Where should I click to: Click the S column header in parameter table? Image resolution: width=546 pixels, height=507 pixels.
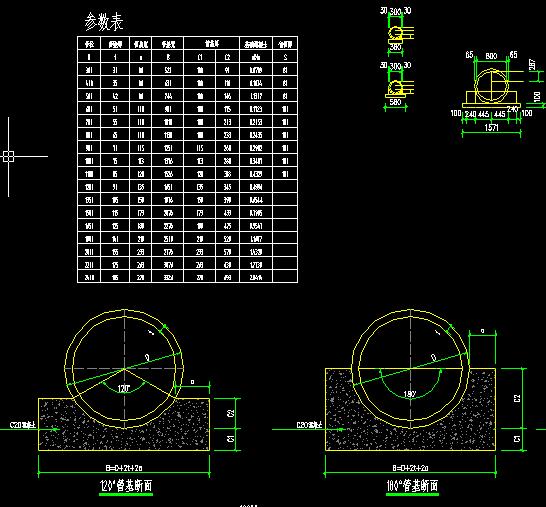tap(285, 57)
